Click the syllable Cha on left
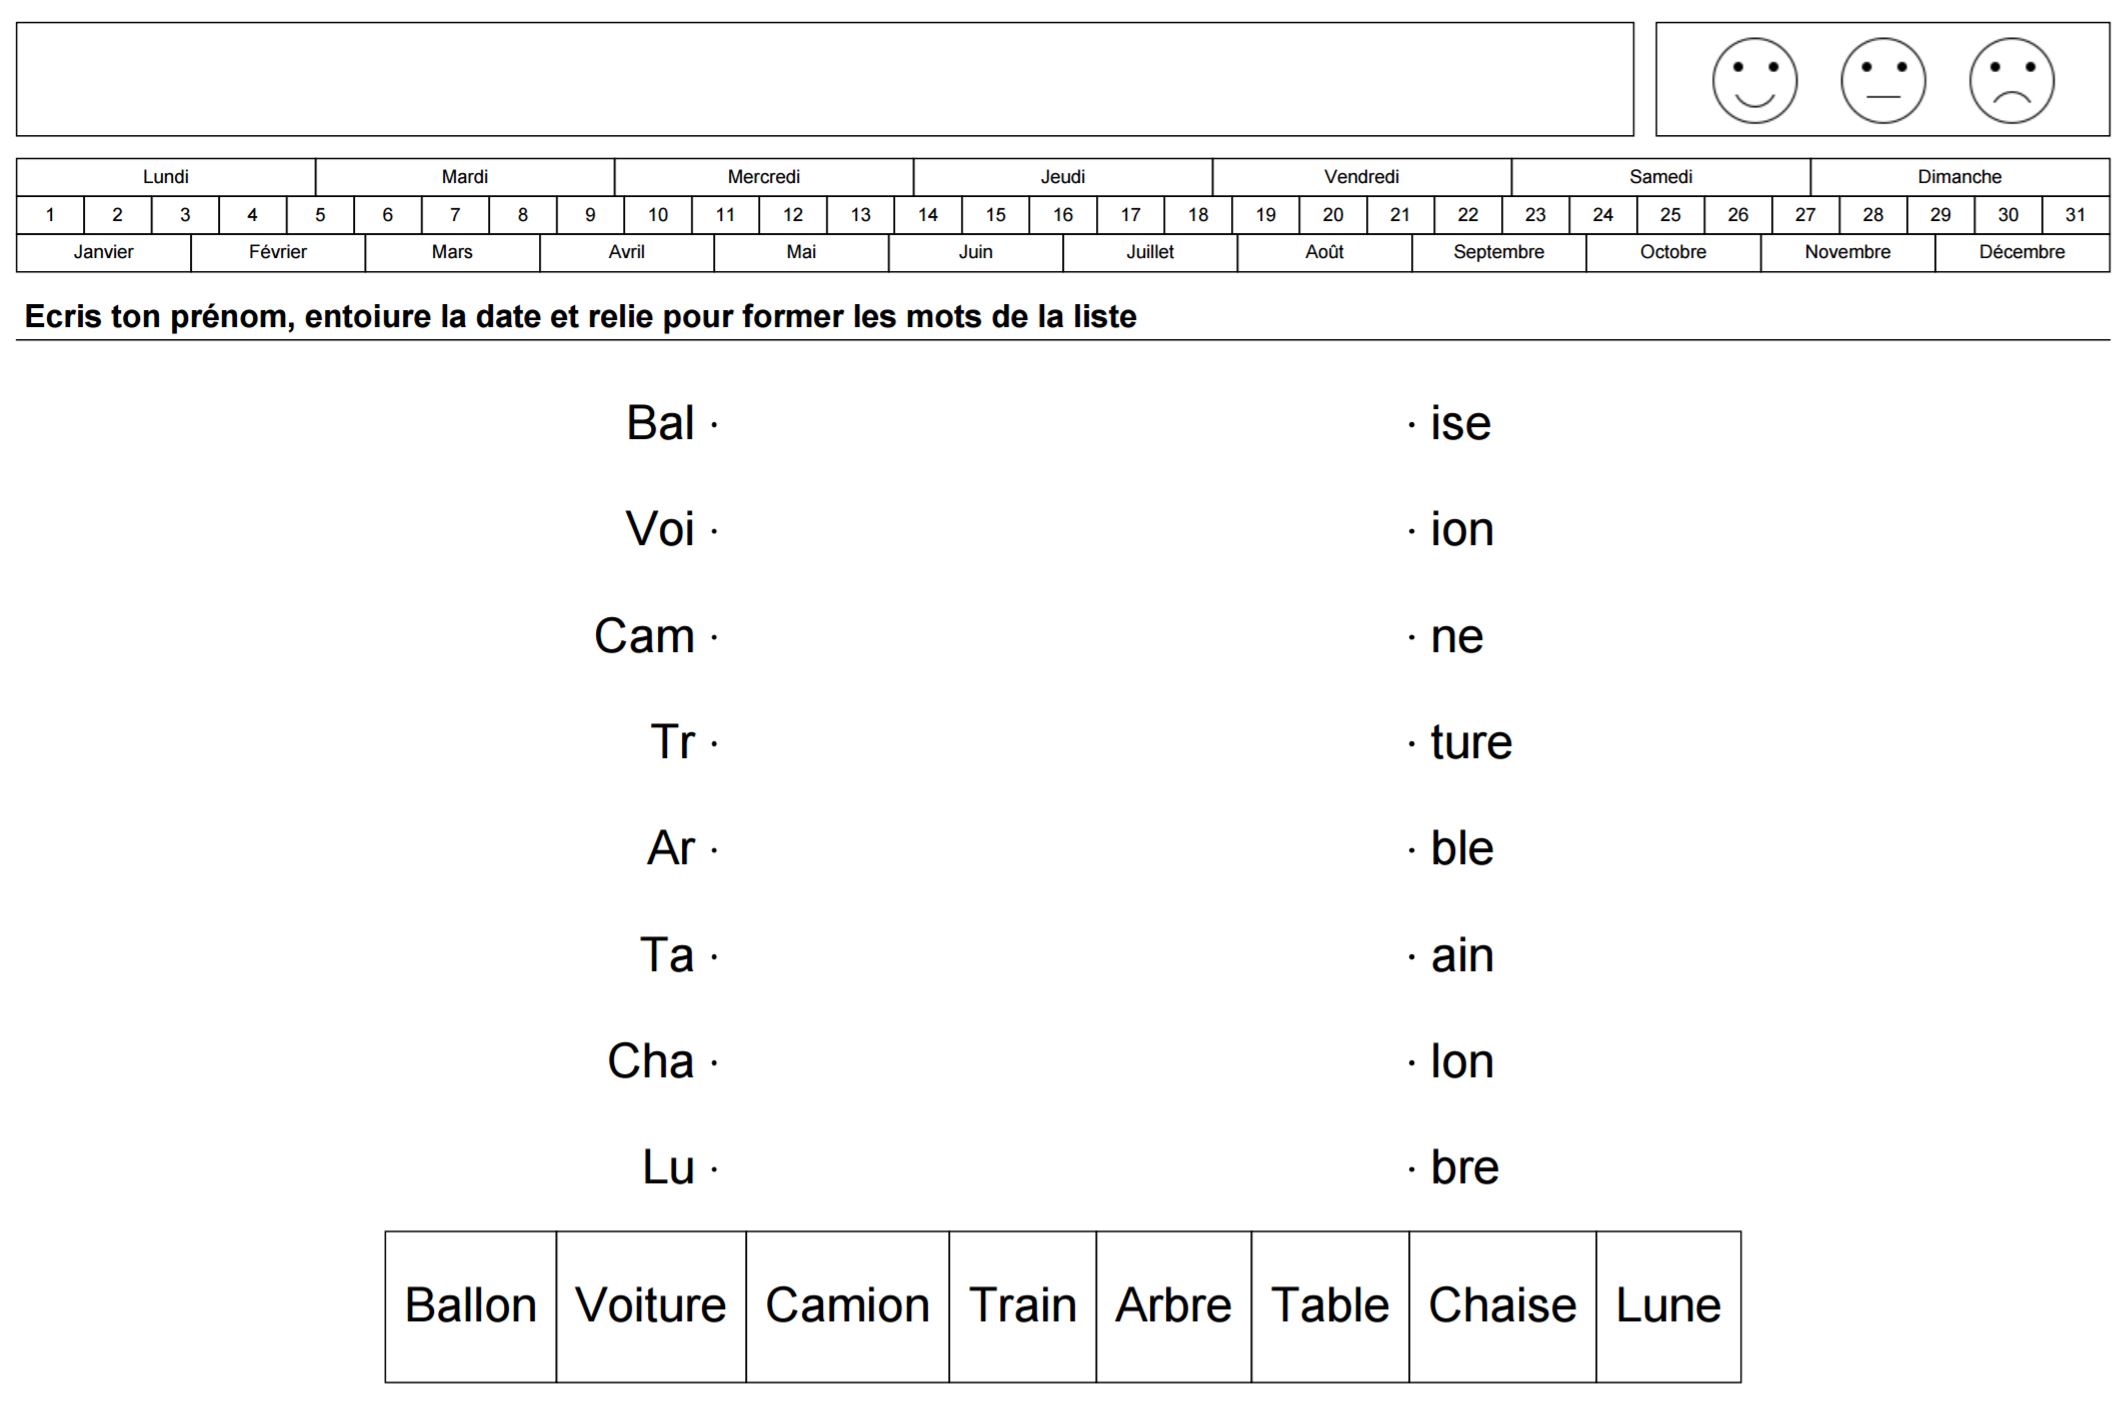Screen dimensions: 2124x1407 pos(650,1061)
